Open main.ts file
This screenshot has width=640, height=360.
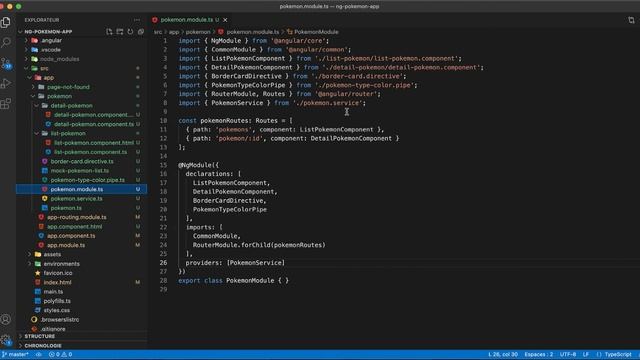point(53,292)
